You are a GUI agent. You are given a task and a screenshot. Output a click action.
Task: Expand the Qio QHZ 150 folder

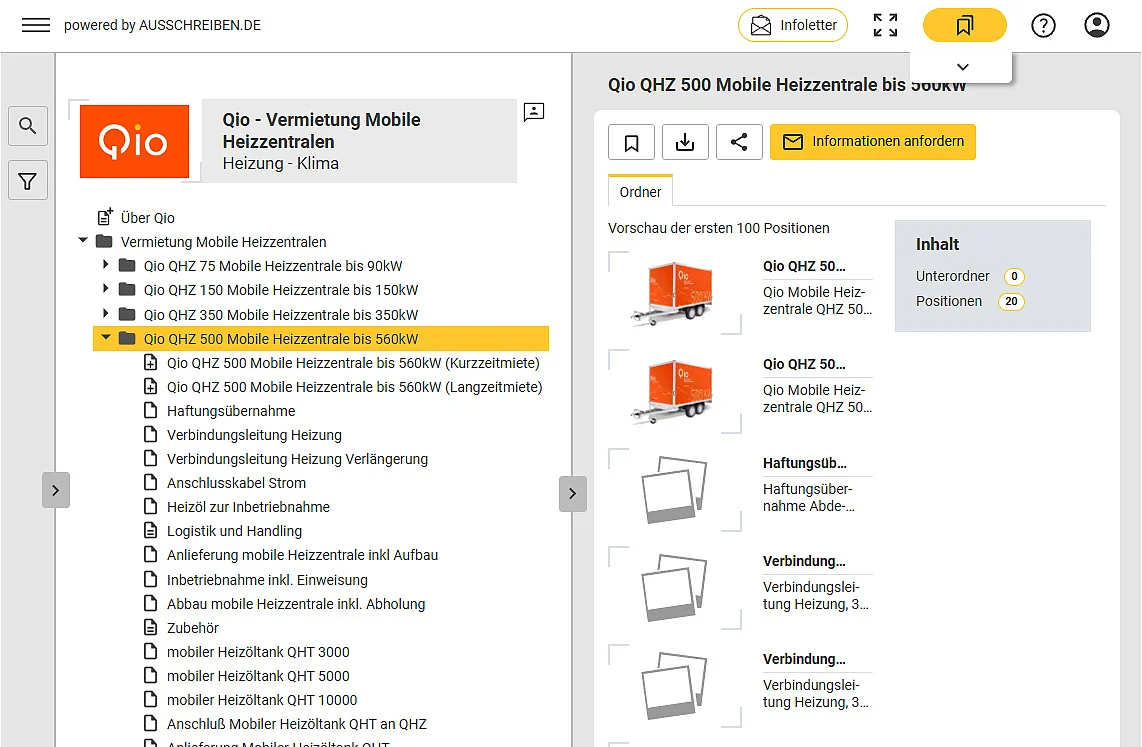click(106, 289)
